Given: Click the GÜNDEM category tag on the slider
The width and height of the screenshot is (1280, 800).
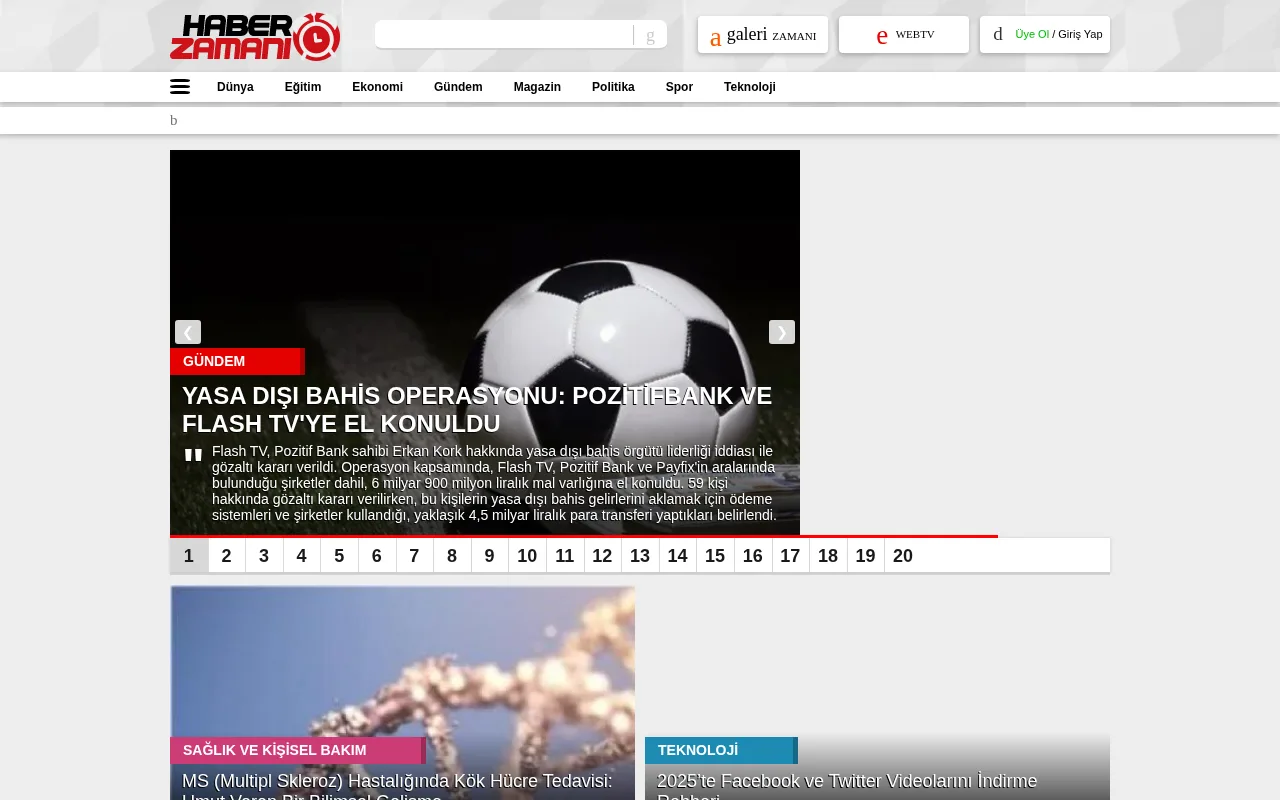Looking at the screenshot, I should [x=214, y=361].
